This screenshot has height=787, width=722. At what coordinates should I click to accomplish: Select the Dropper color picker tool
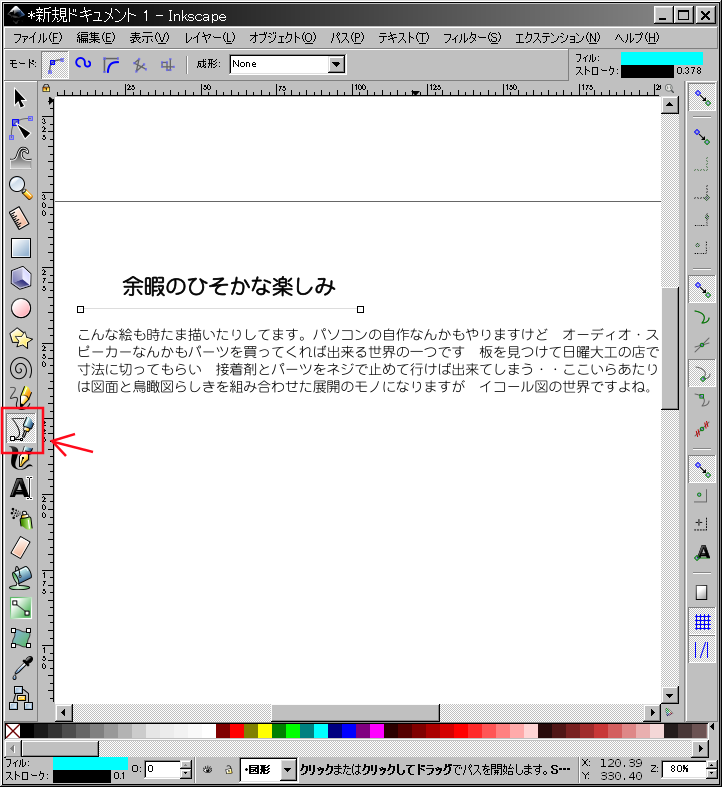tap(21, 668)
